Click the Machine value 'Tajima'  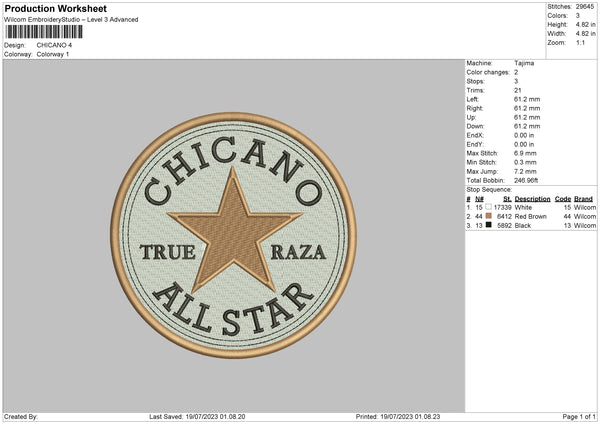(524, 63)
